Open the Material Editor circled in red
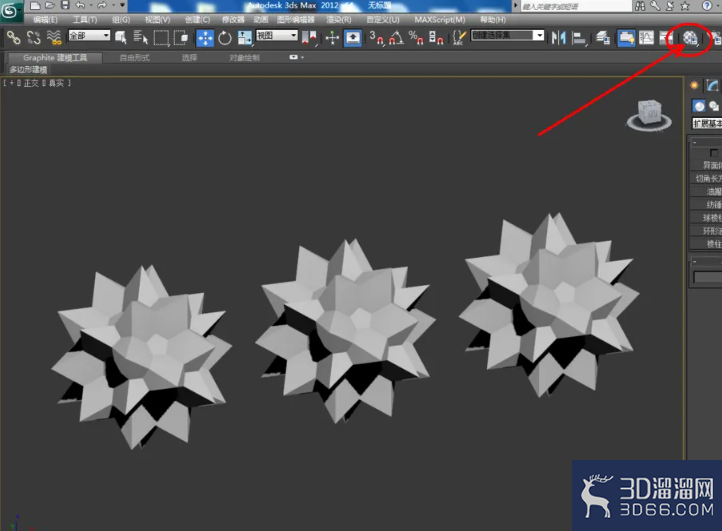Screen dimensions: 722x531 (690, 38)
